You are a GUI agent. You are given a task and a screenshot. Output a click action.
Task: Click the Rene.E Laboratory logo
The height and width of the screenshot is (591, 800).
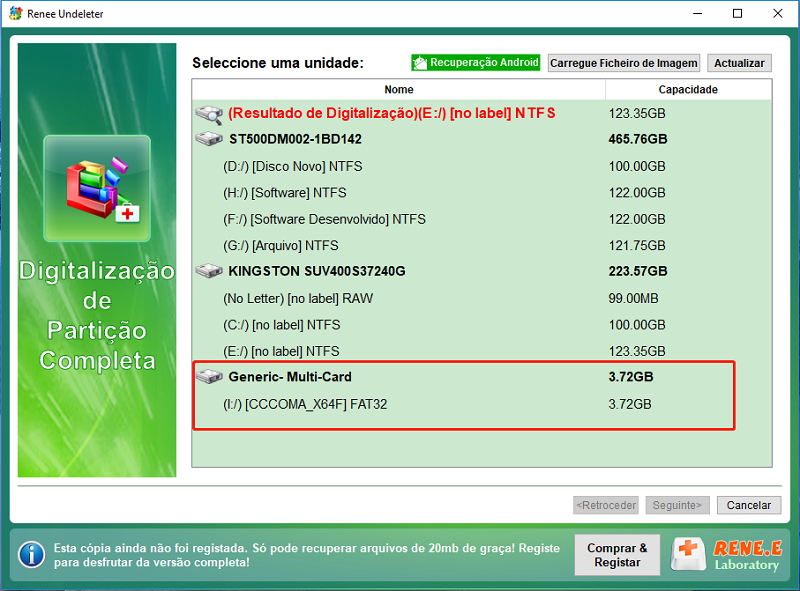pos(727,555)
